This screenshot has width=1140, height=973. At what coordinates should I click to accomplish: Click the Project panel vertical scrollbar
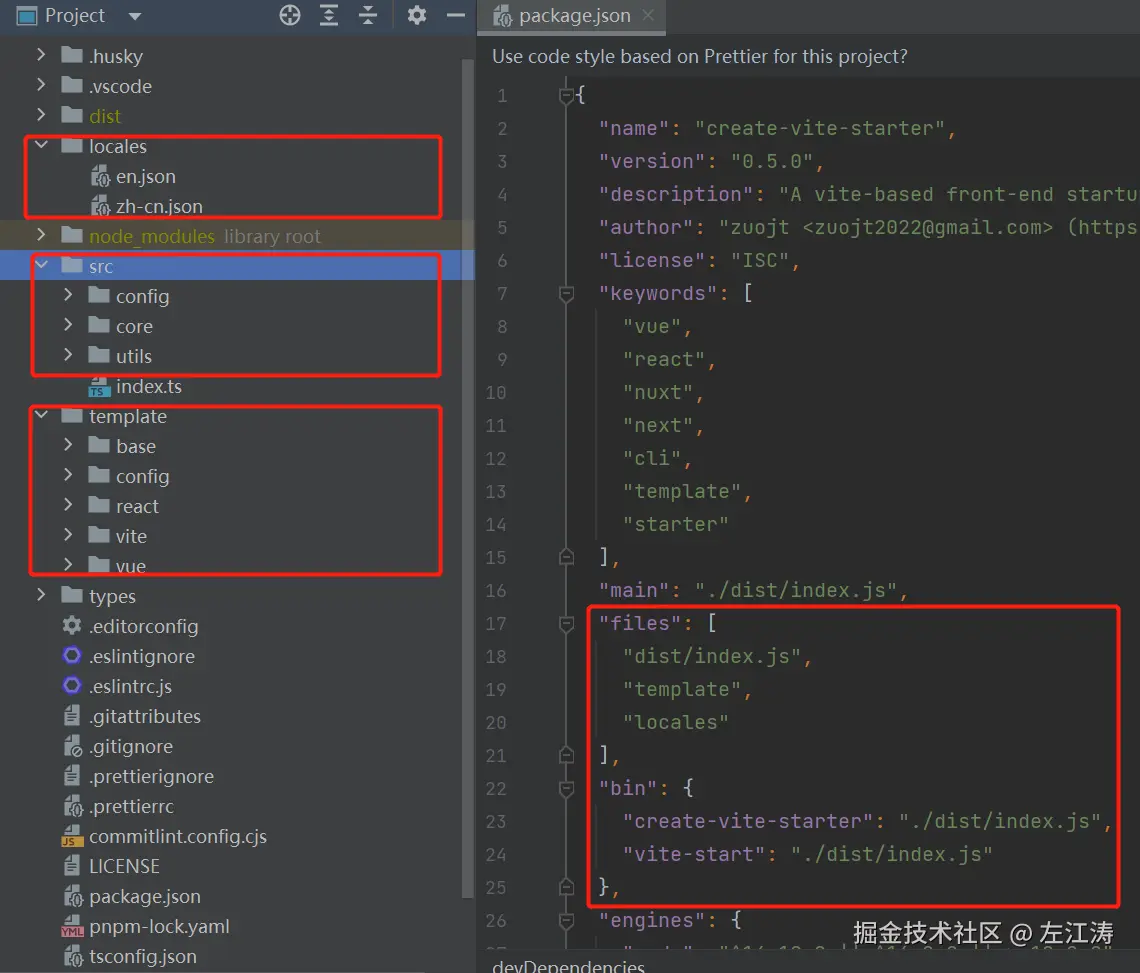point(467,479)
